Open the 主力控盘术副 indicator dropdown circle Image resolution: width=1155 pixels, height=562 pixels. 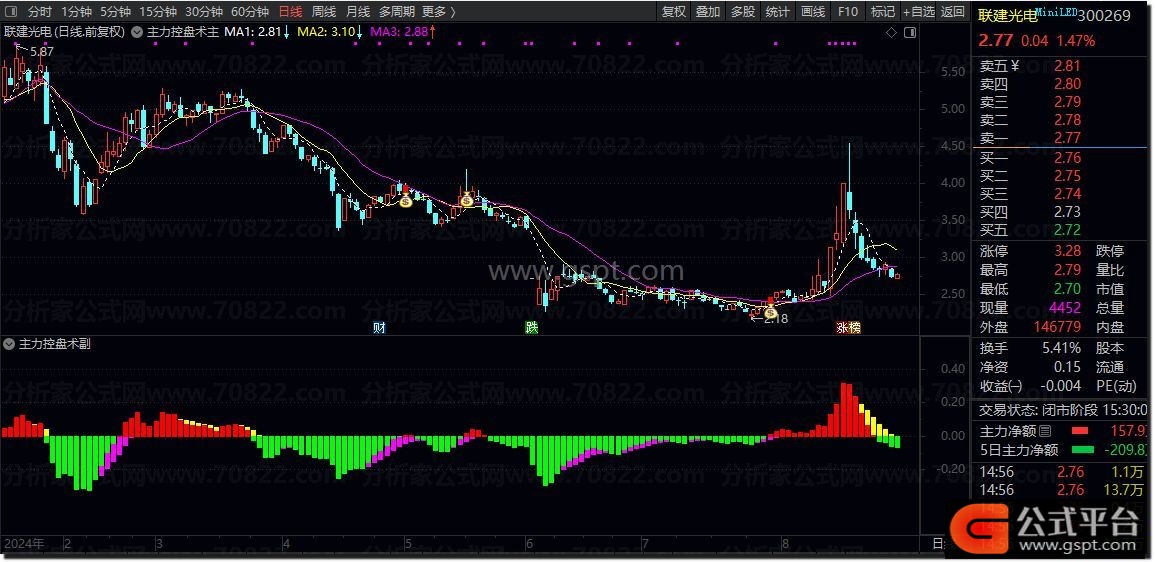(10, 344)
